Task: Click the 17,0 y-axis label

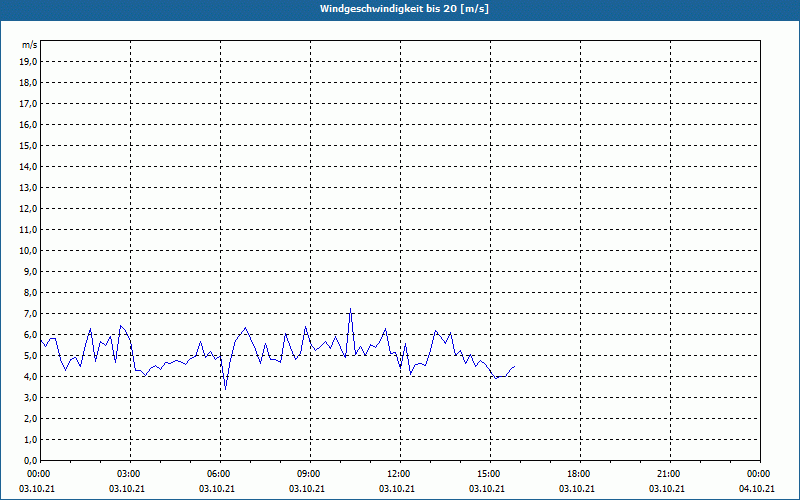Action: coord(28,104)
